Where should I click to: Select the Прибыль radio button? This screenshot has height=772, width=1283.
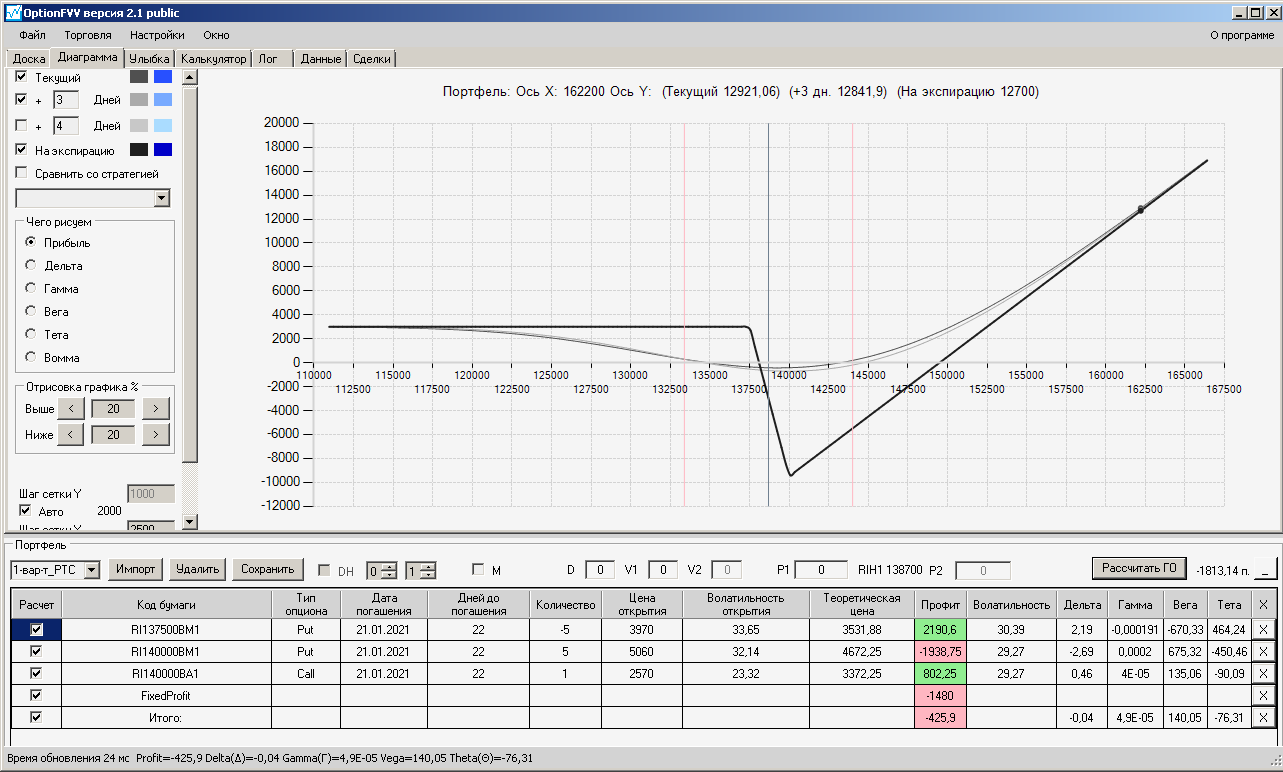pos(31,243)
